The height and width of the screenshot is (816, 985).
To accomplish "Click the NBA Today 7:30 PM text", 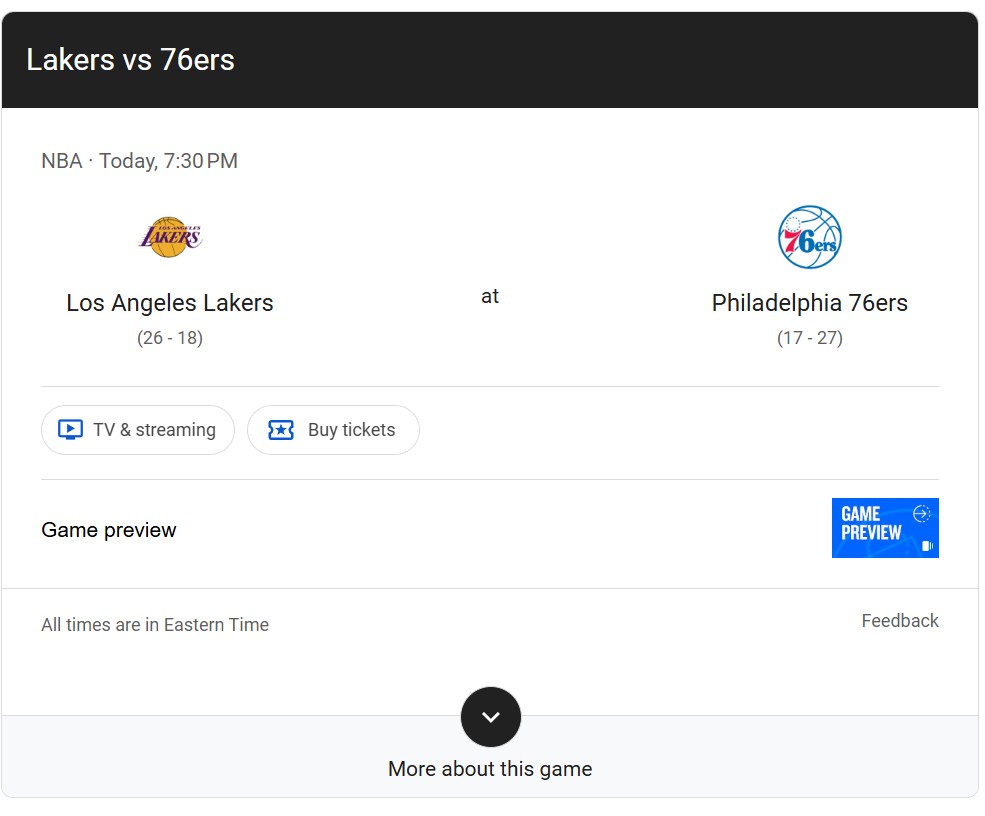I will 139,161.
